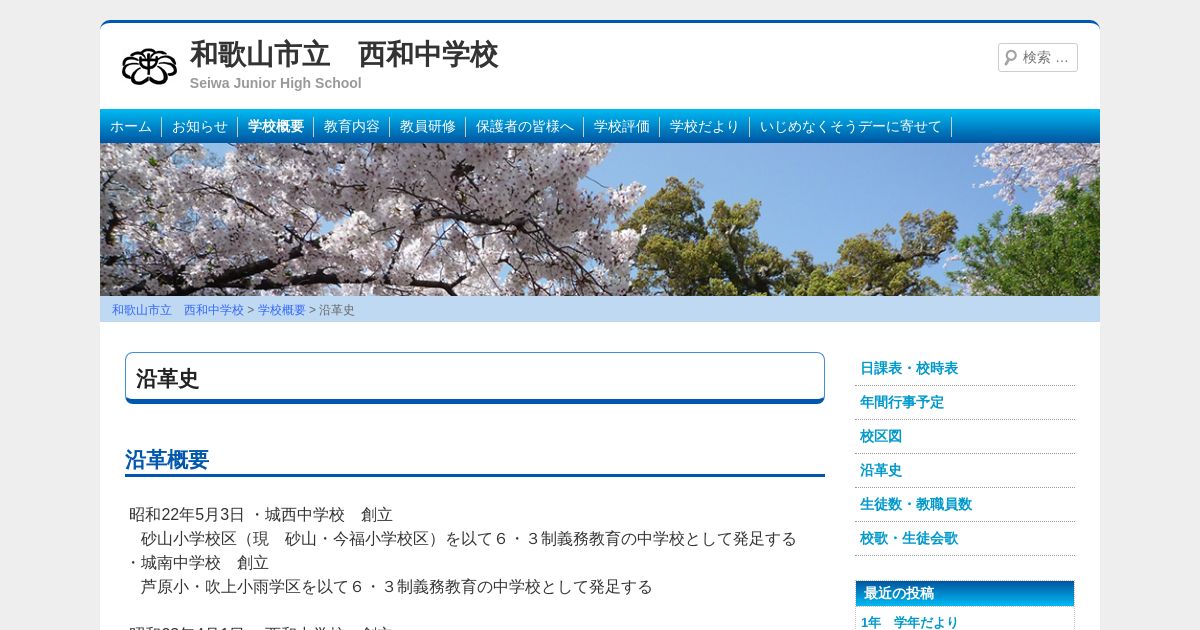Viewport: 1200px width, 630px height.
Task: Click breadcrumb text 沿革史
Action: pos(337,310)
